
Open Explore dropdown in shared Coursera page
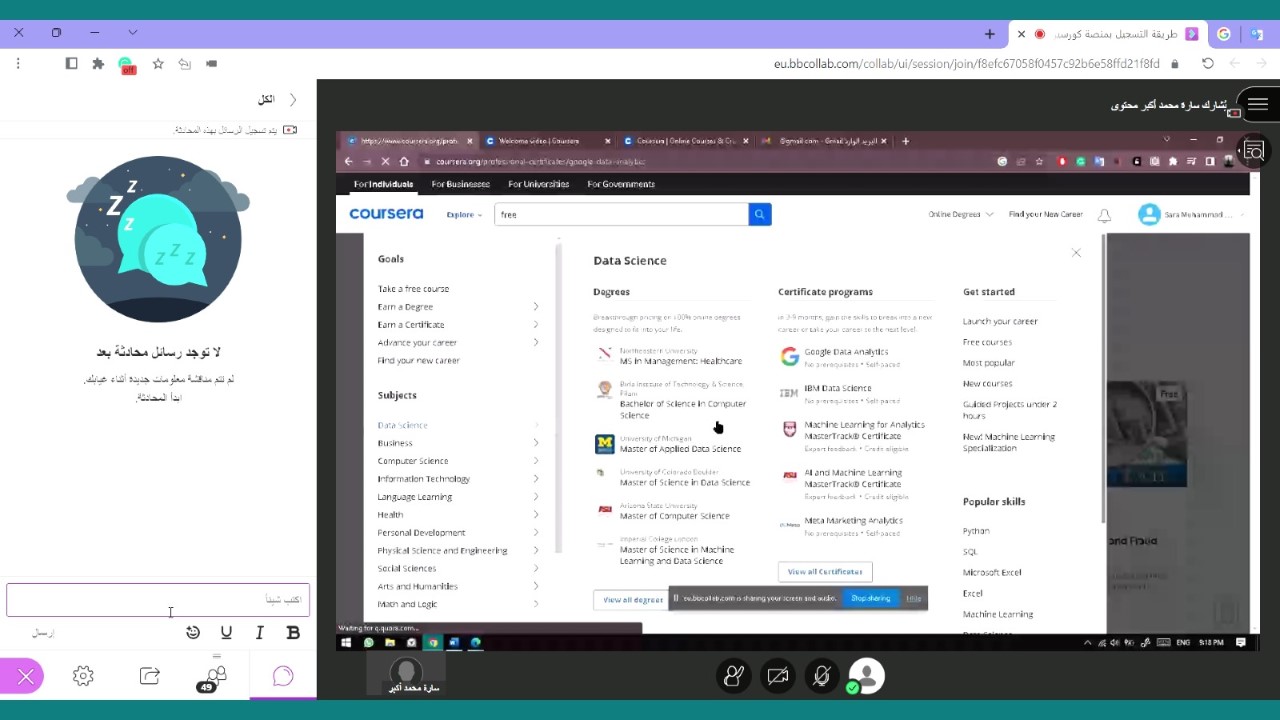[464, 214]
